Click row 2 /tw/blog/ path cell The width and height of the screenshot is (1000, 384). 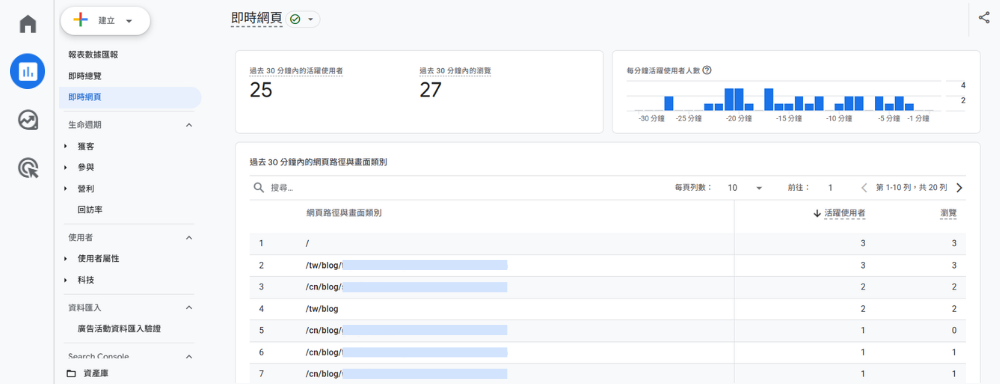pyautogui.click(x=406, y=265)
